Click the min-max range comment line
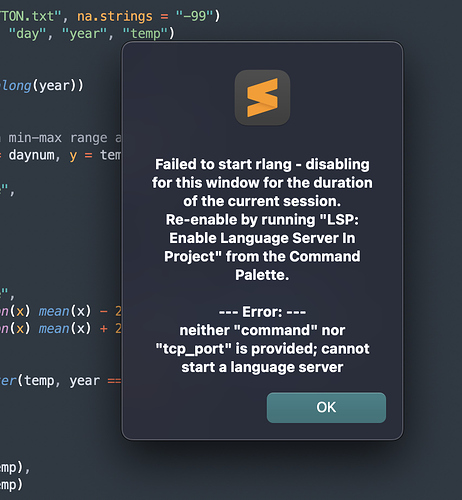The width and height of the screenshot is (462, 500). (62, 138)
